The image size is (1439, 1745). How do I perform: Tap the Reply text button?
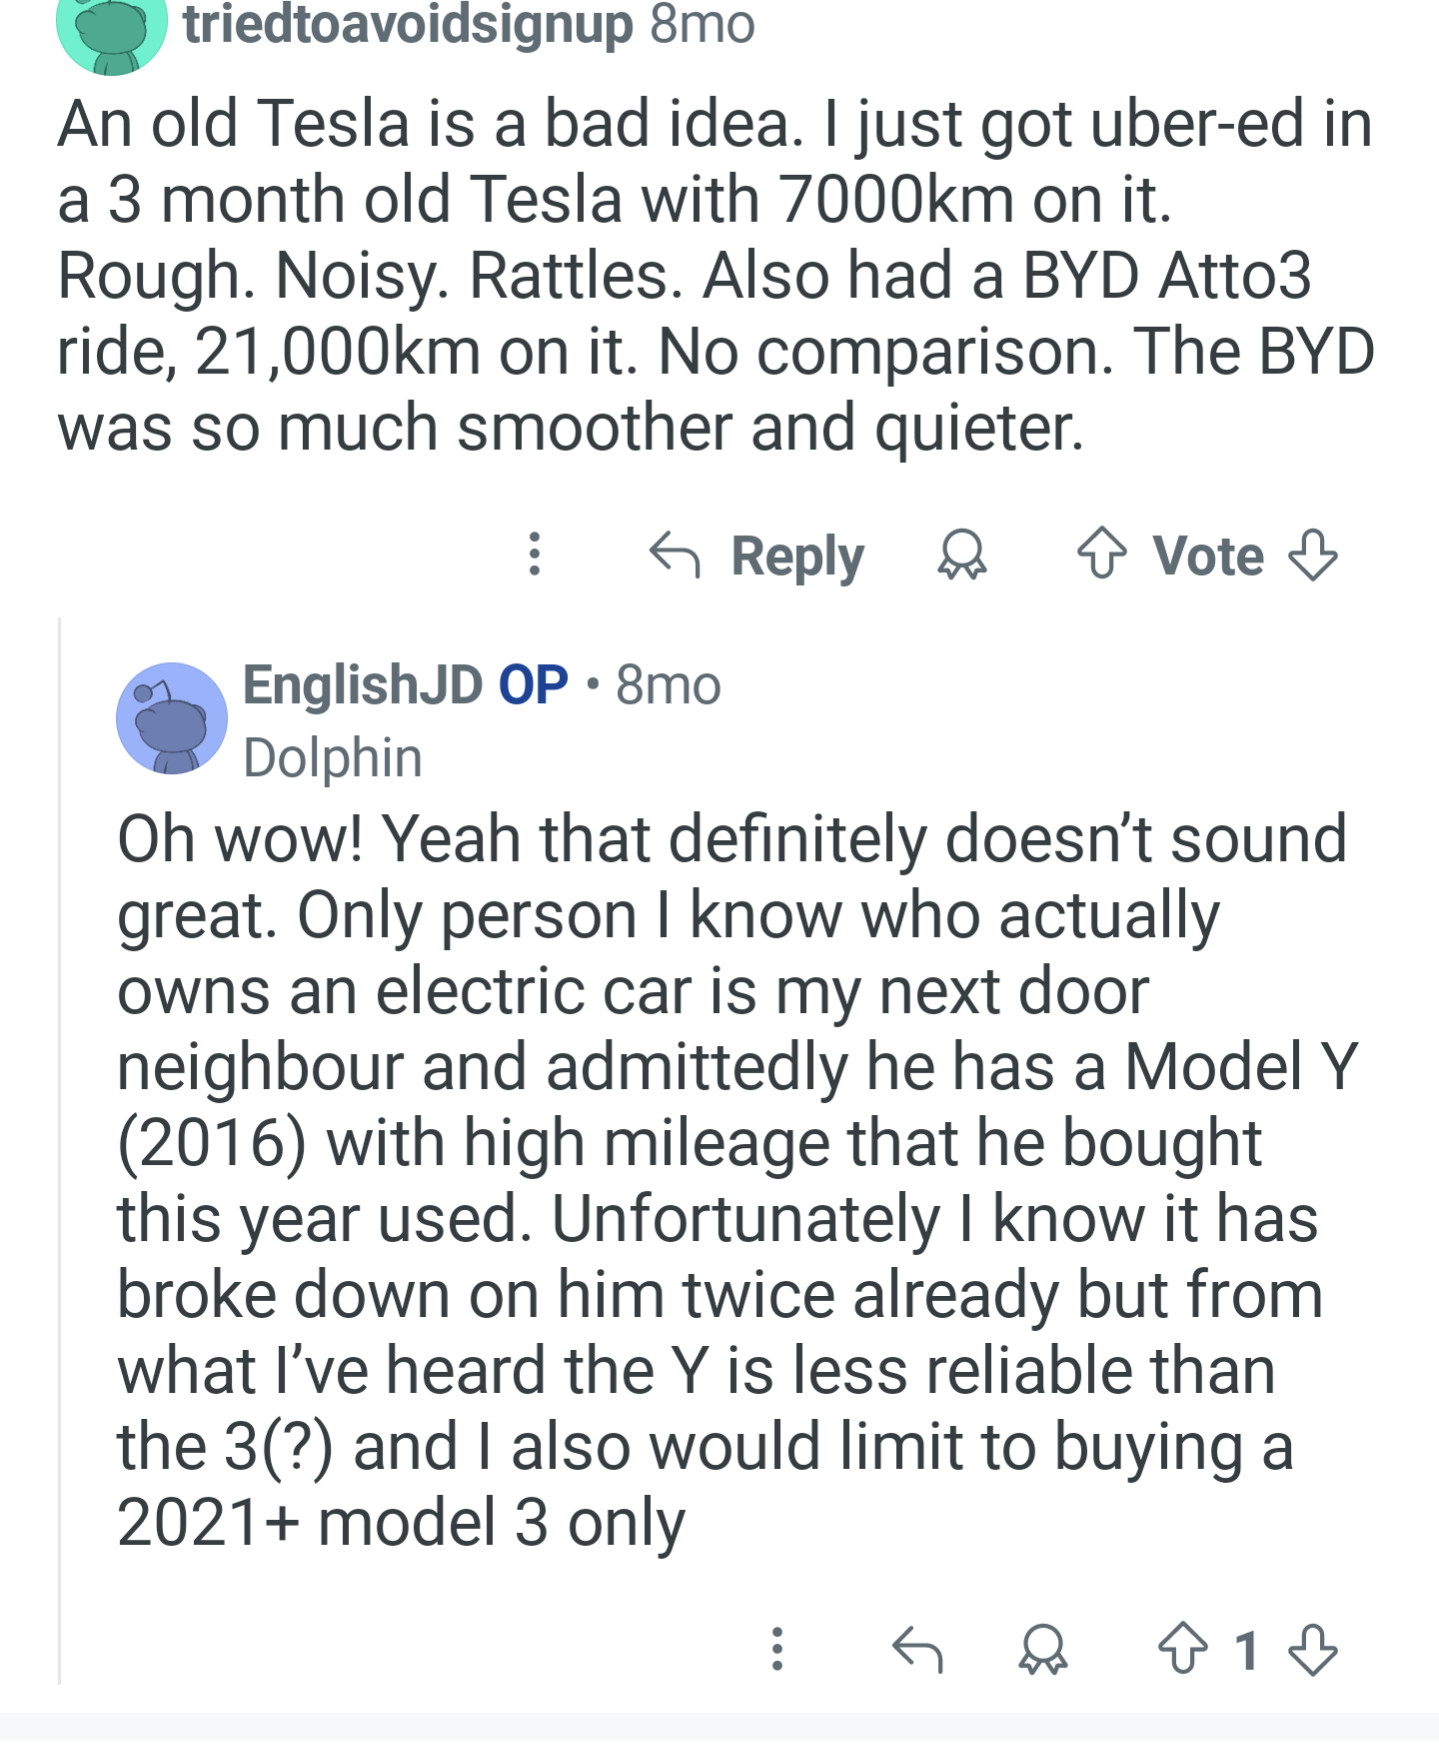tap(797, 556)
